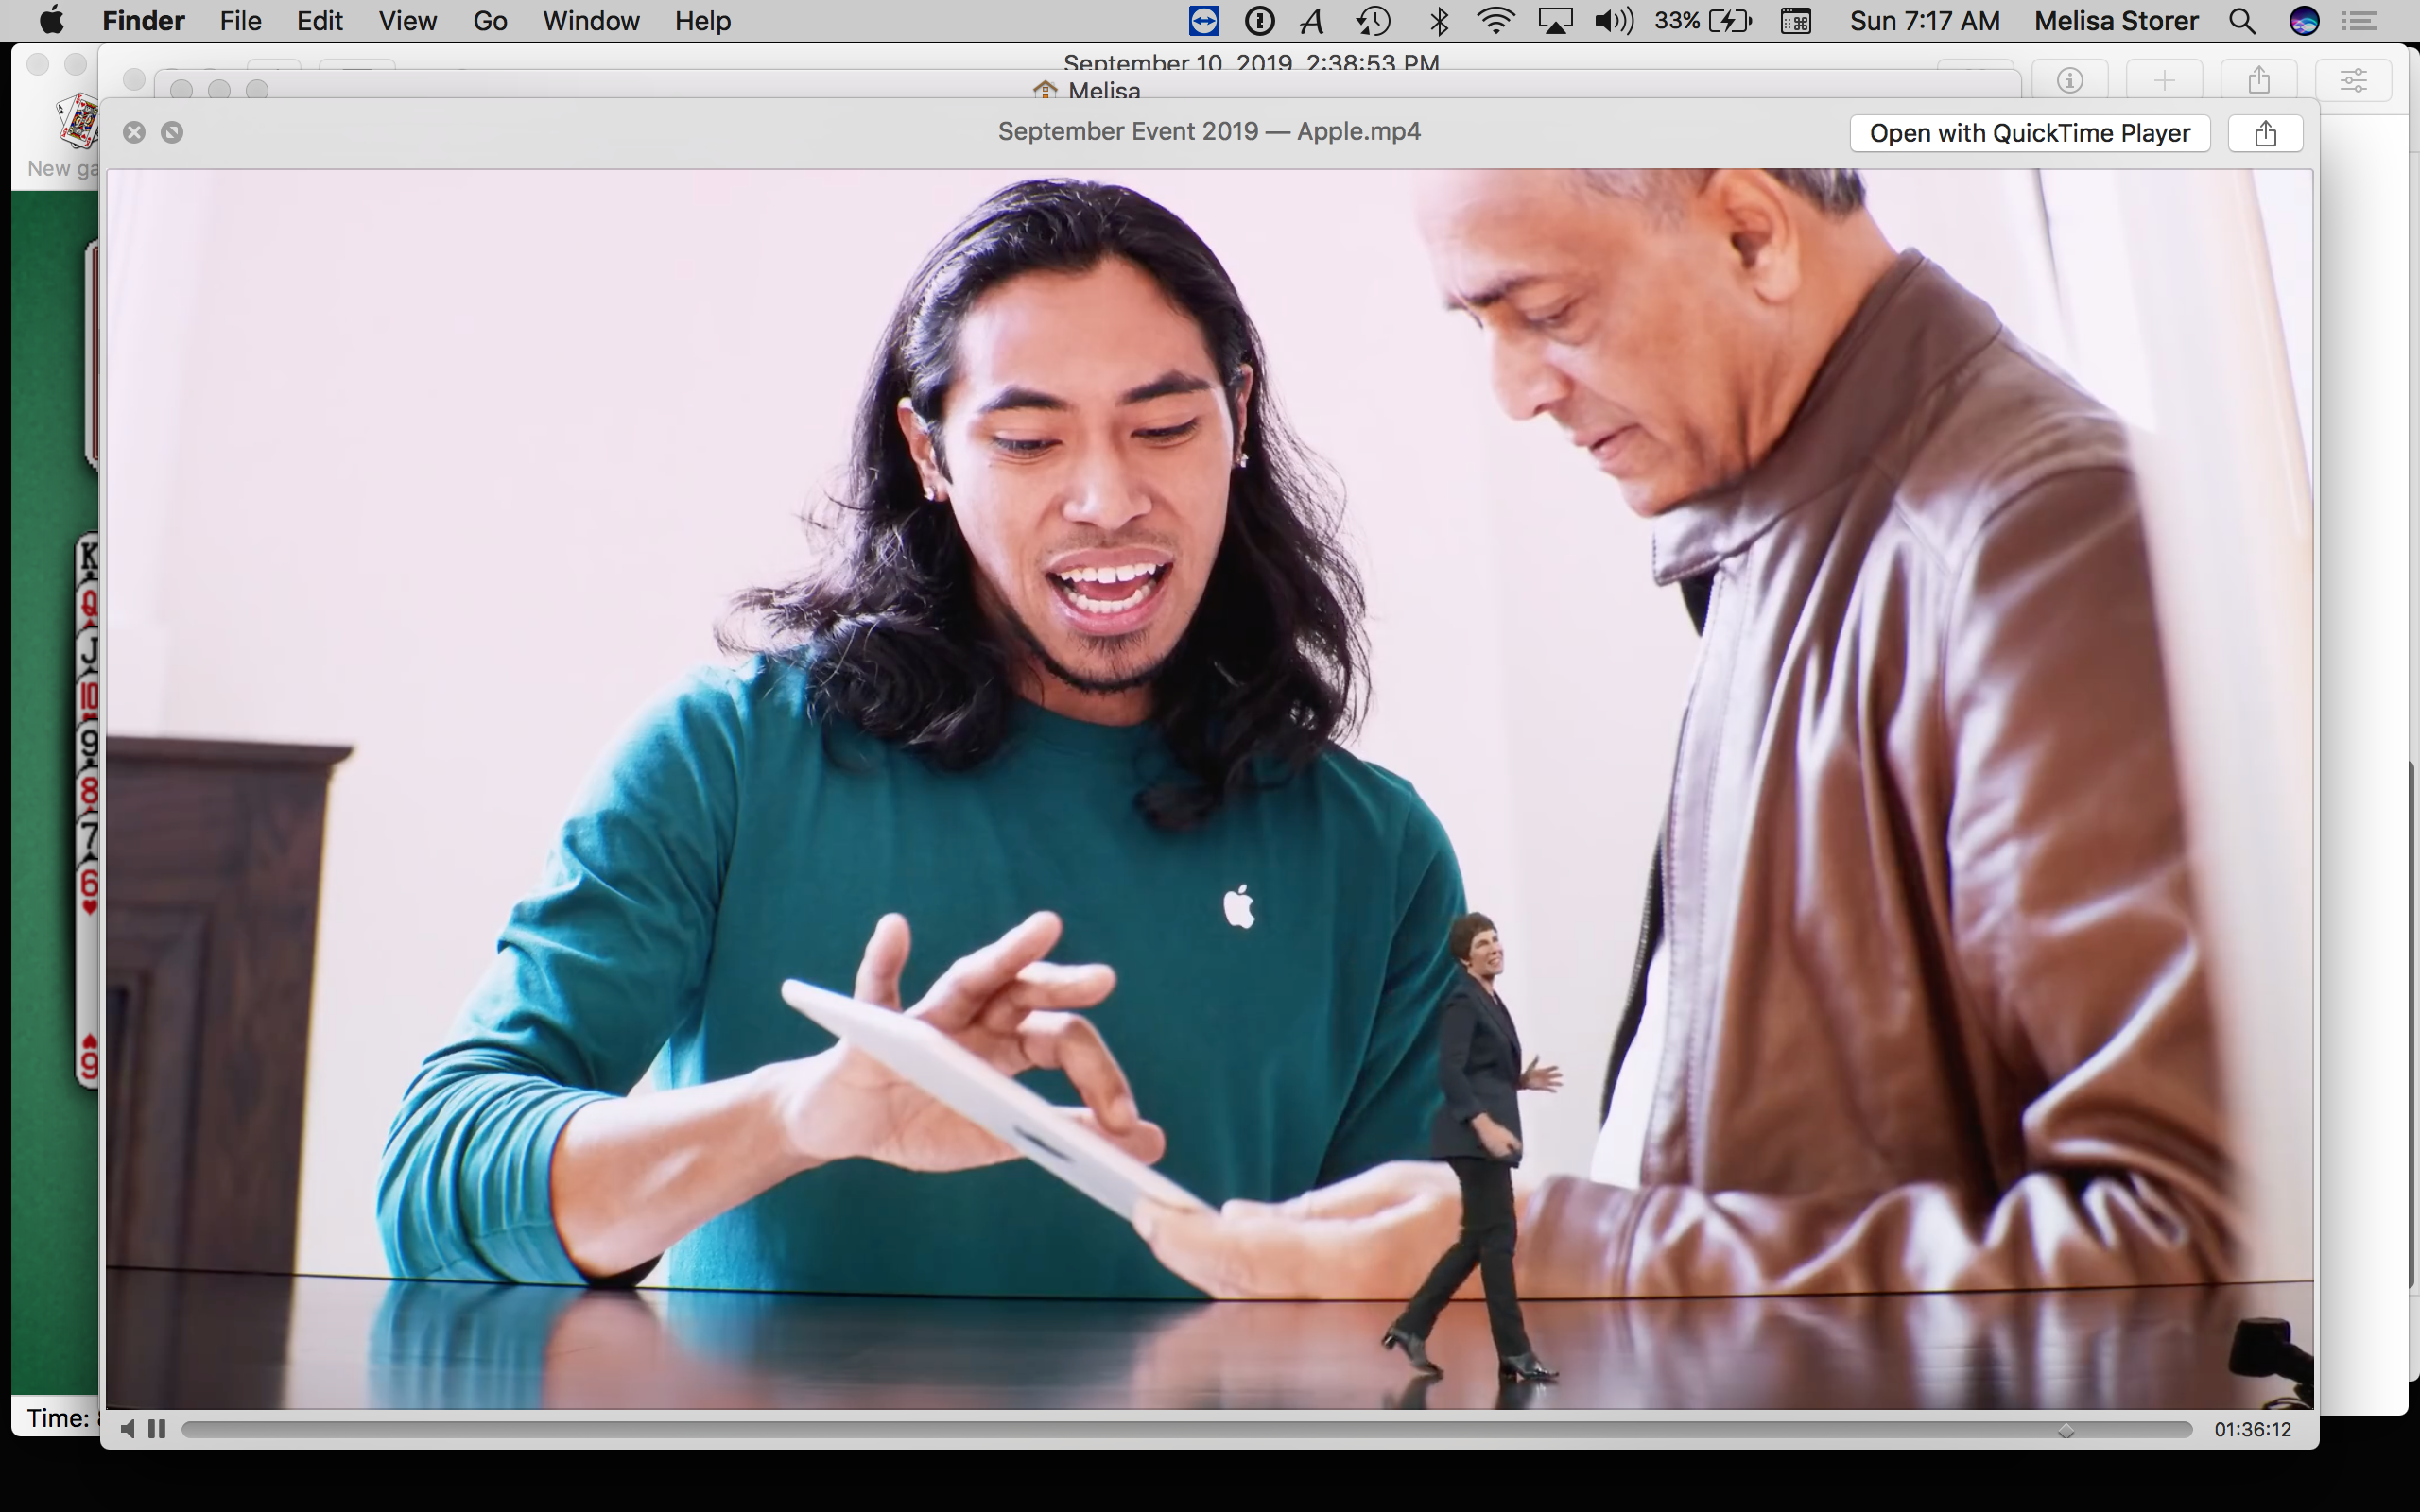Click the Melisa home folder title

coord(1087,91)
